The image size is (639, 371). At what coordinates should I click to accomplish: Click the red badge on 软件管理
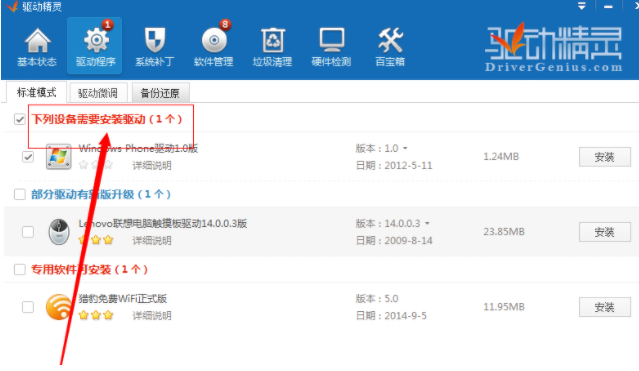pos(225,24)
